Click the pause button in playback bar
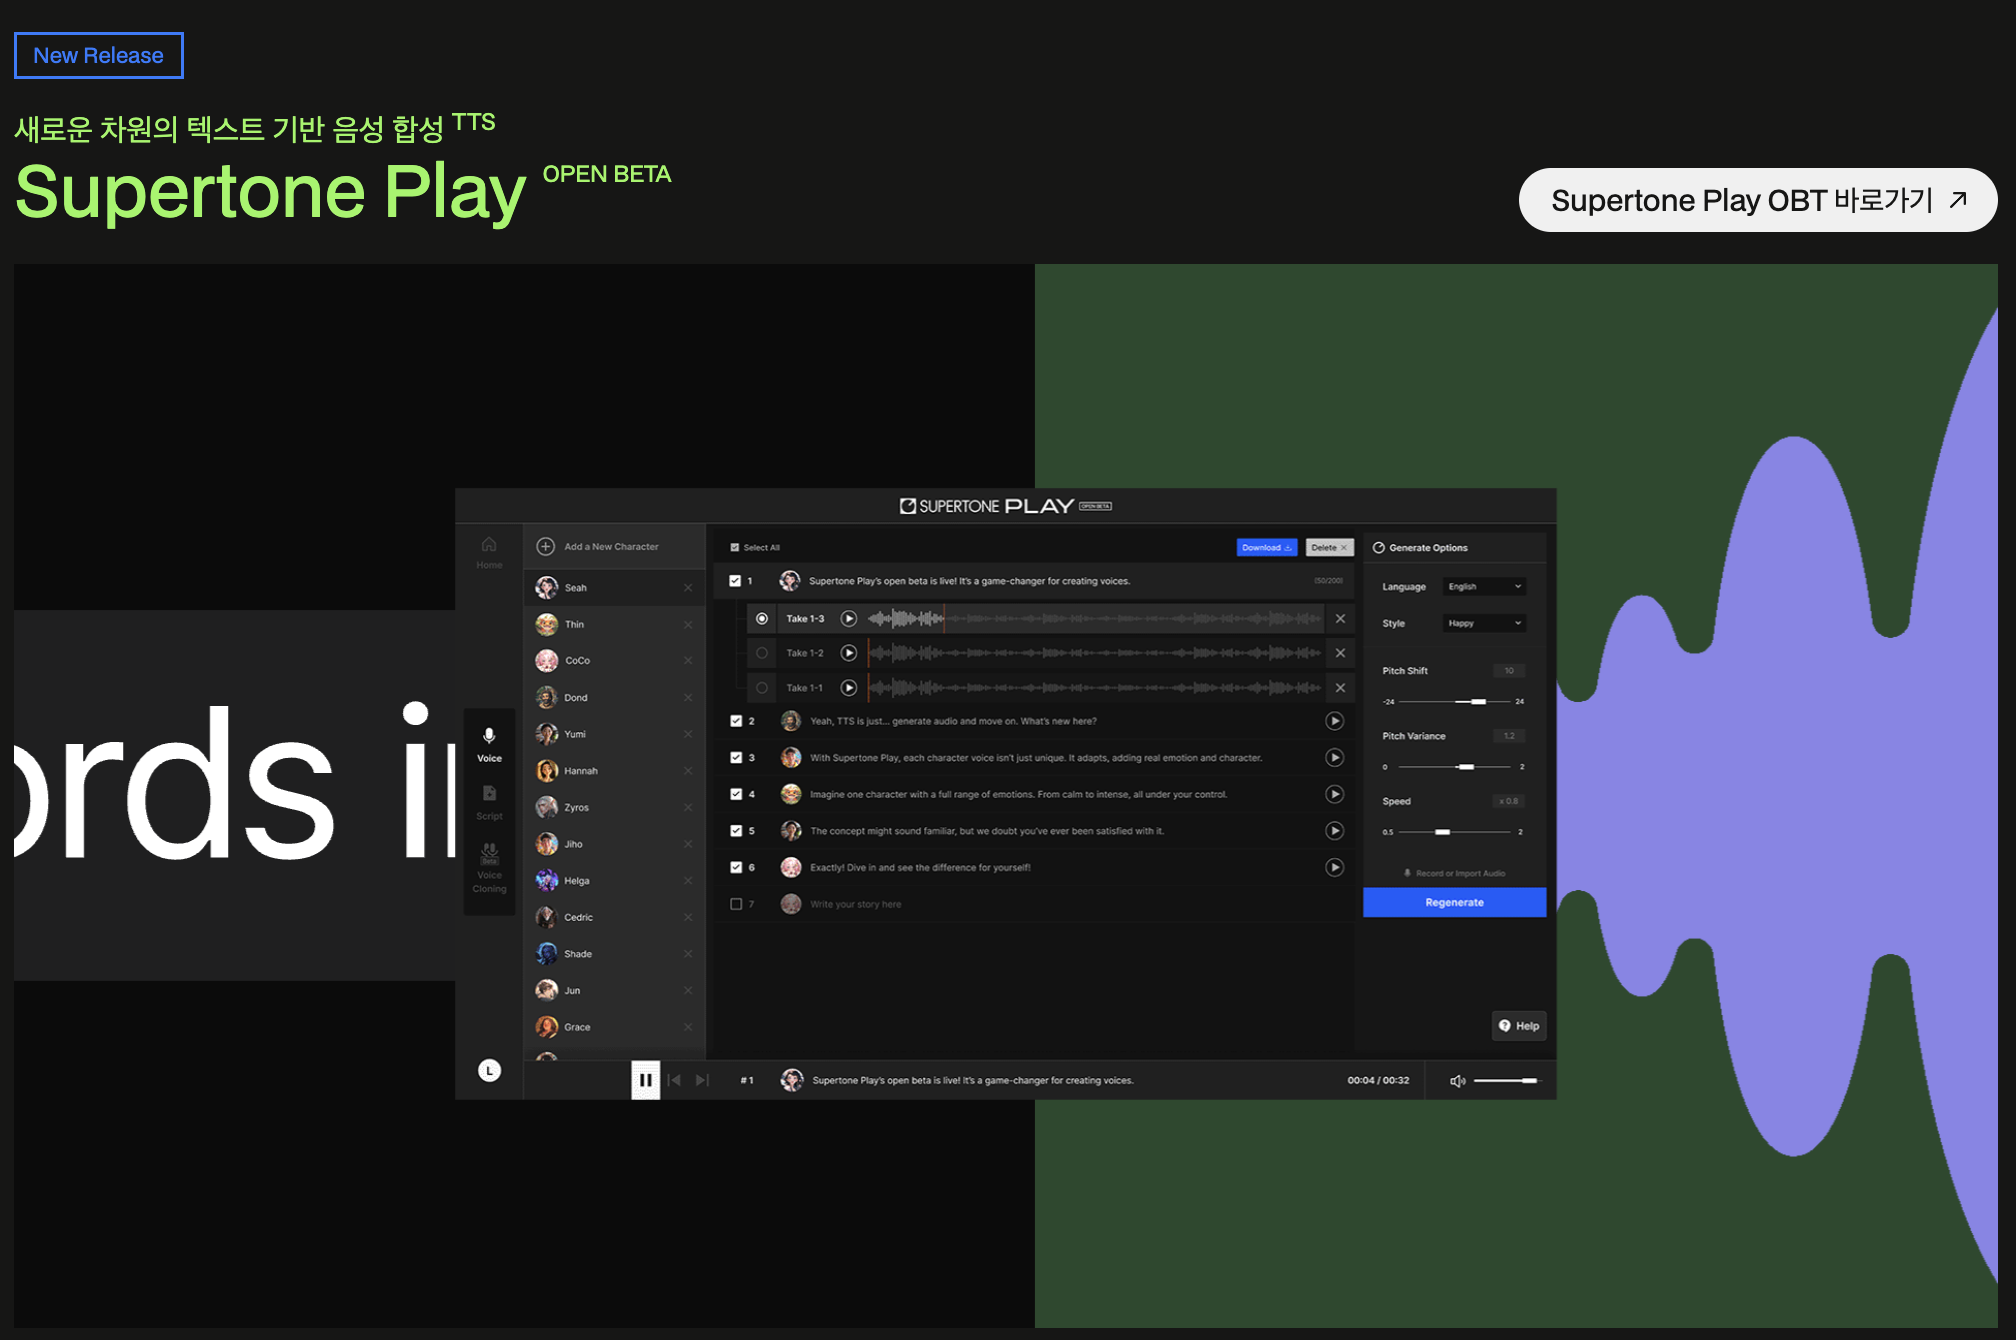The height and width of the screenshot is (1340, 2016). click(x=645, y=1077)
